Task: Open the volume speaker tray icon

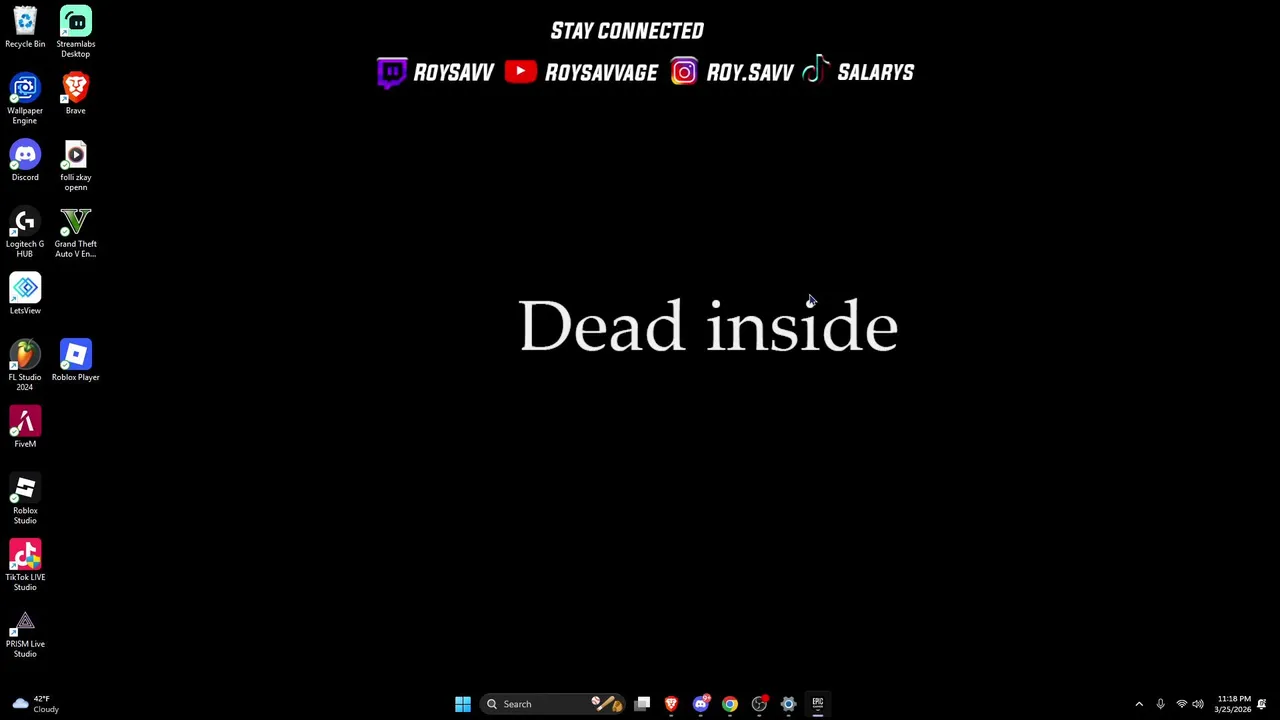Action: coord(1198,704)
